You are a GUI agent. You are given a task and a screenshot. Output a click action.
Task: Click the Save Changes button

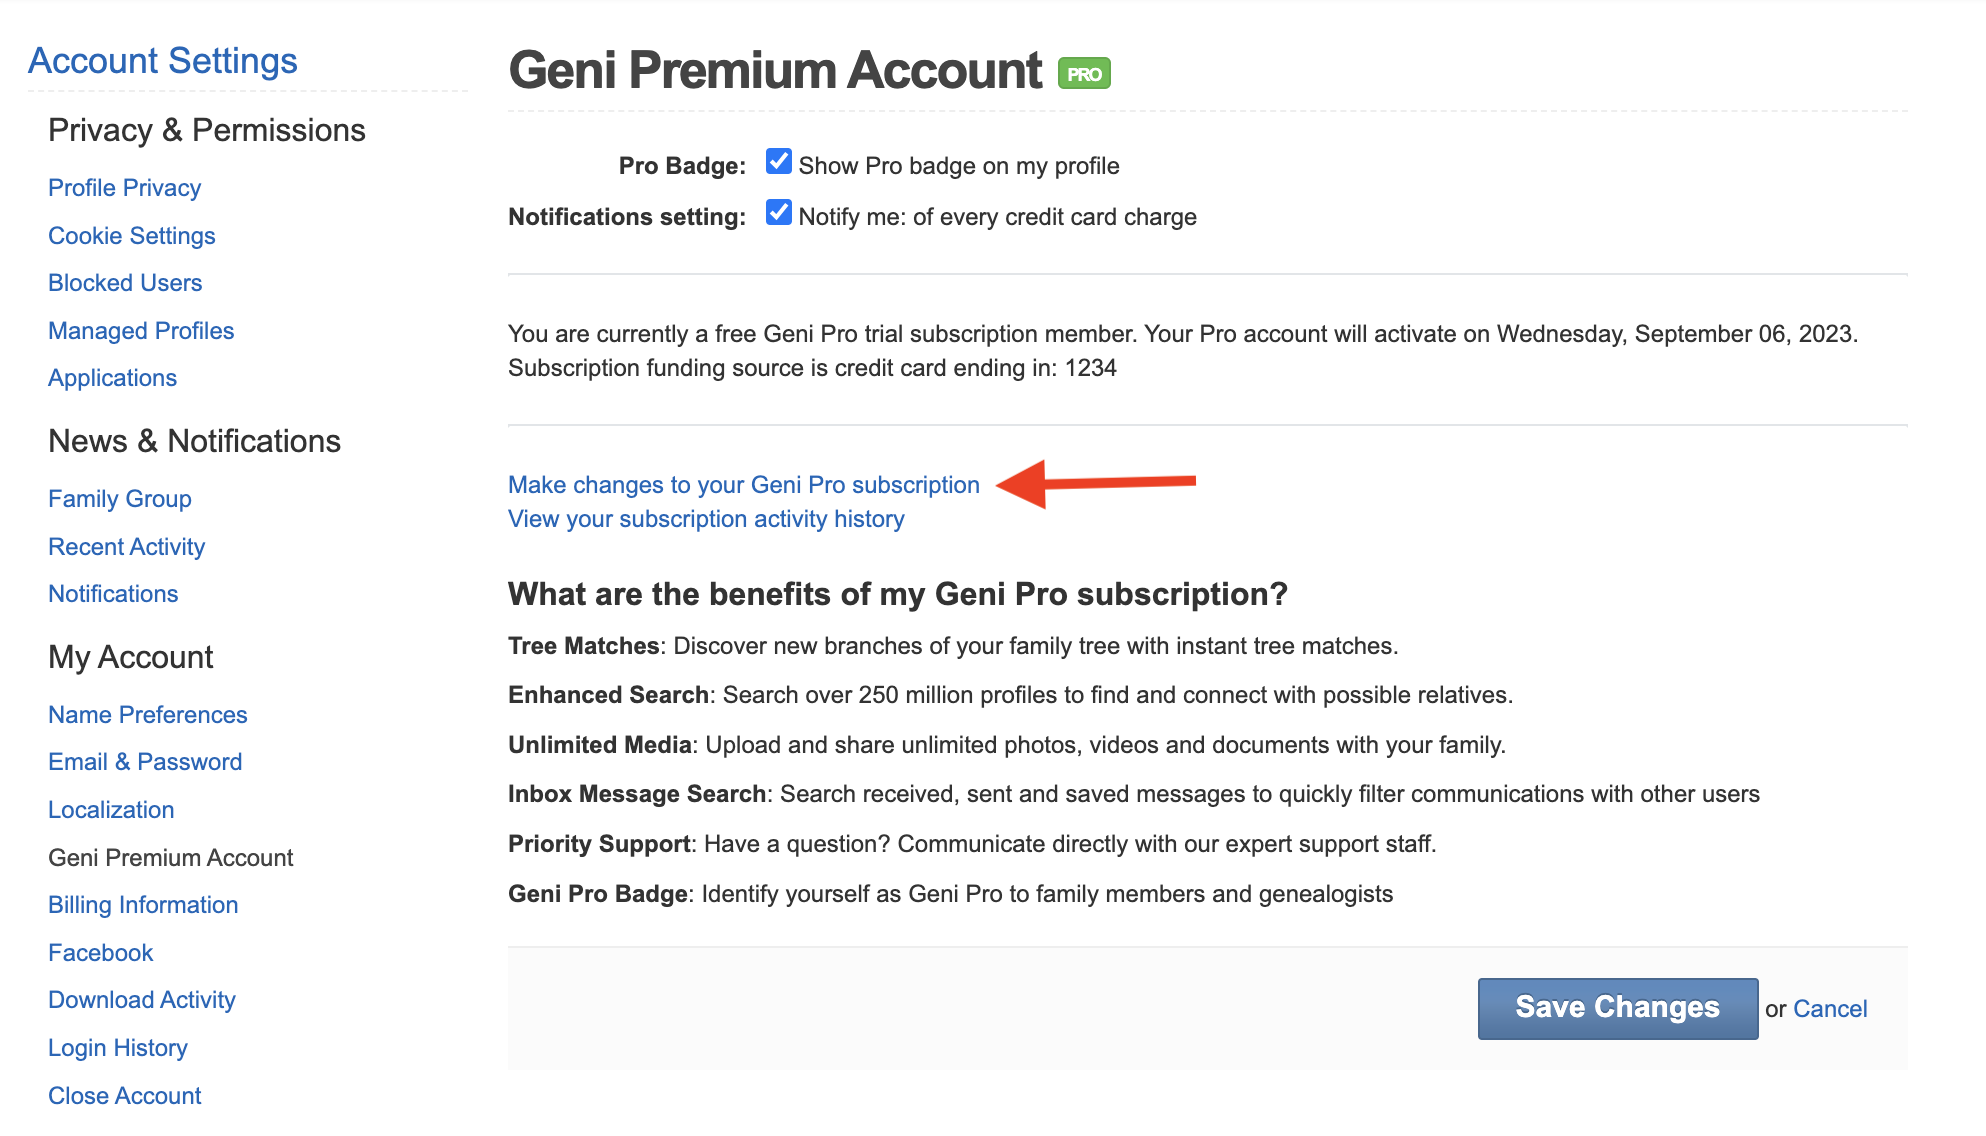[x=1617, y=1008]
